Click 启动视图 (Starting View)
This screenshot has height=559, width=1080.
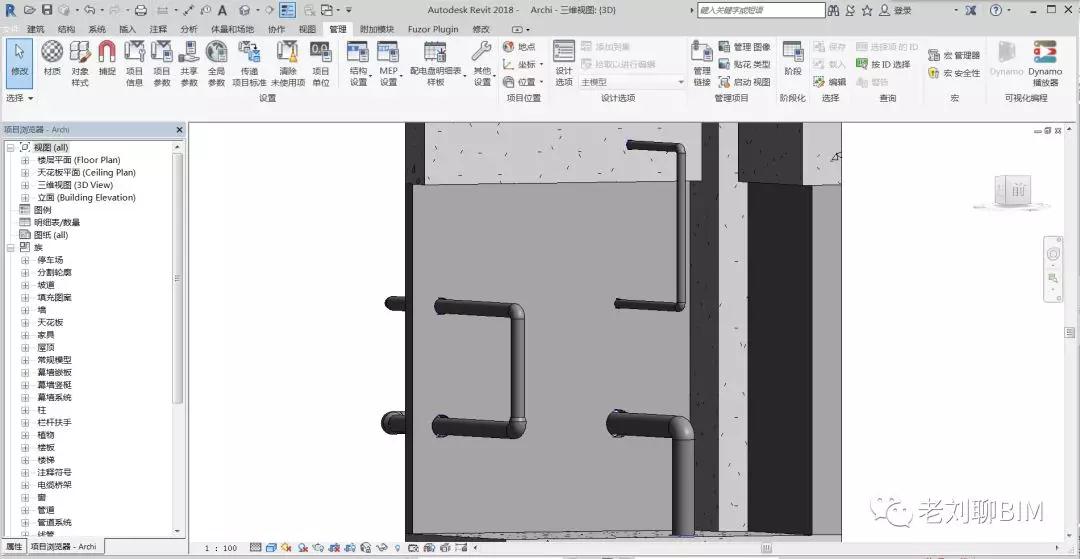pyautogui.click(x=745, y=82)
